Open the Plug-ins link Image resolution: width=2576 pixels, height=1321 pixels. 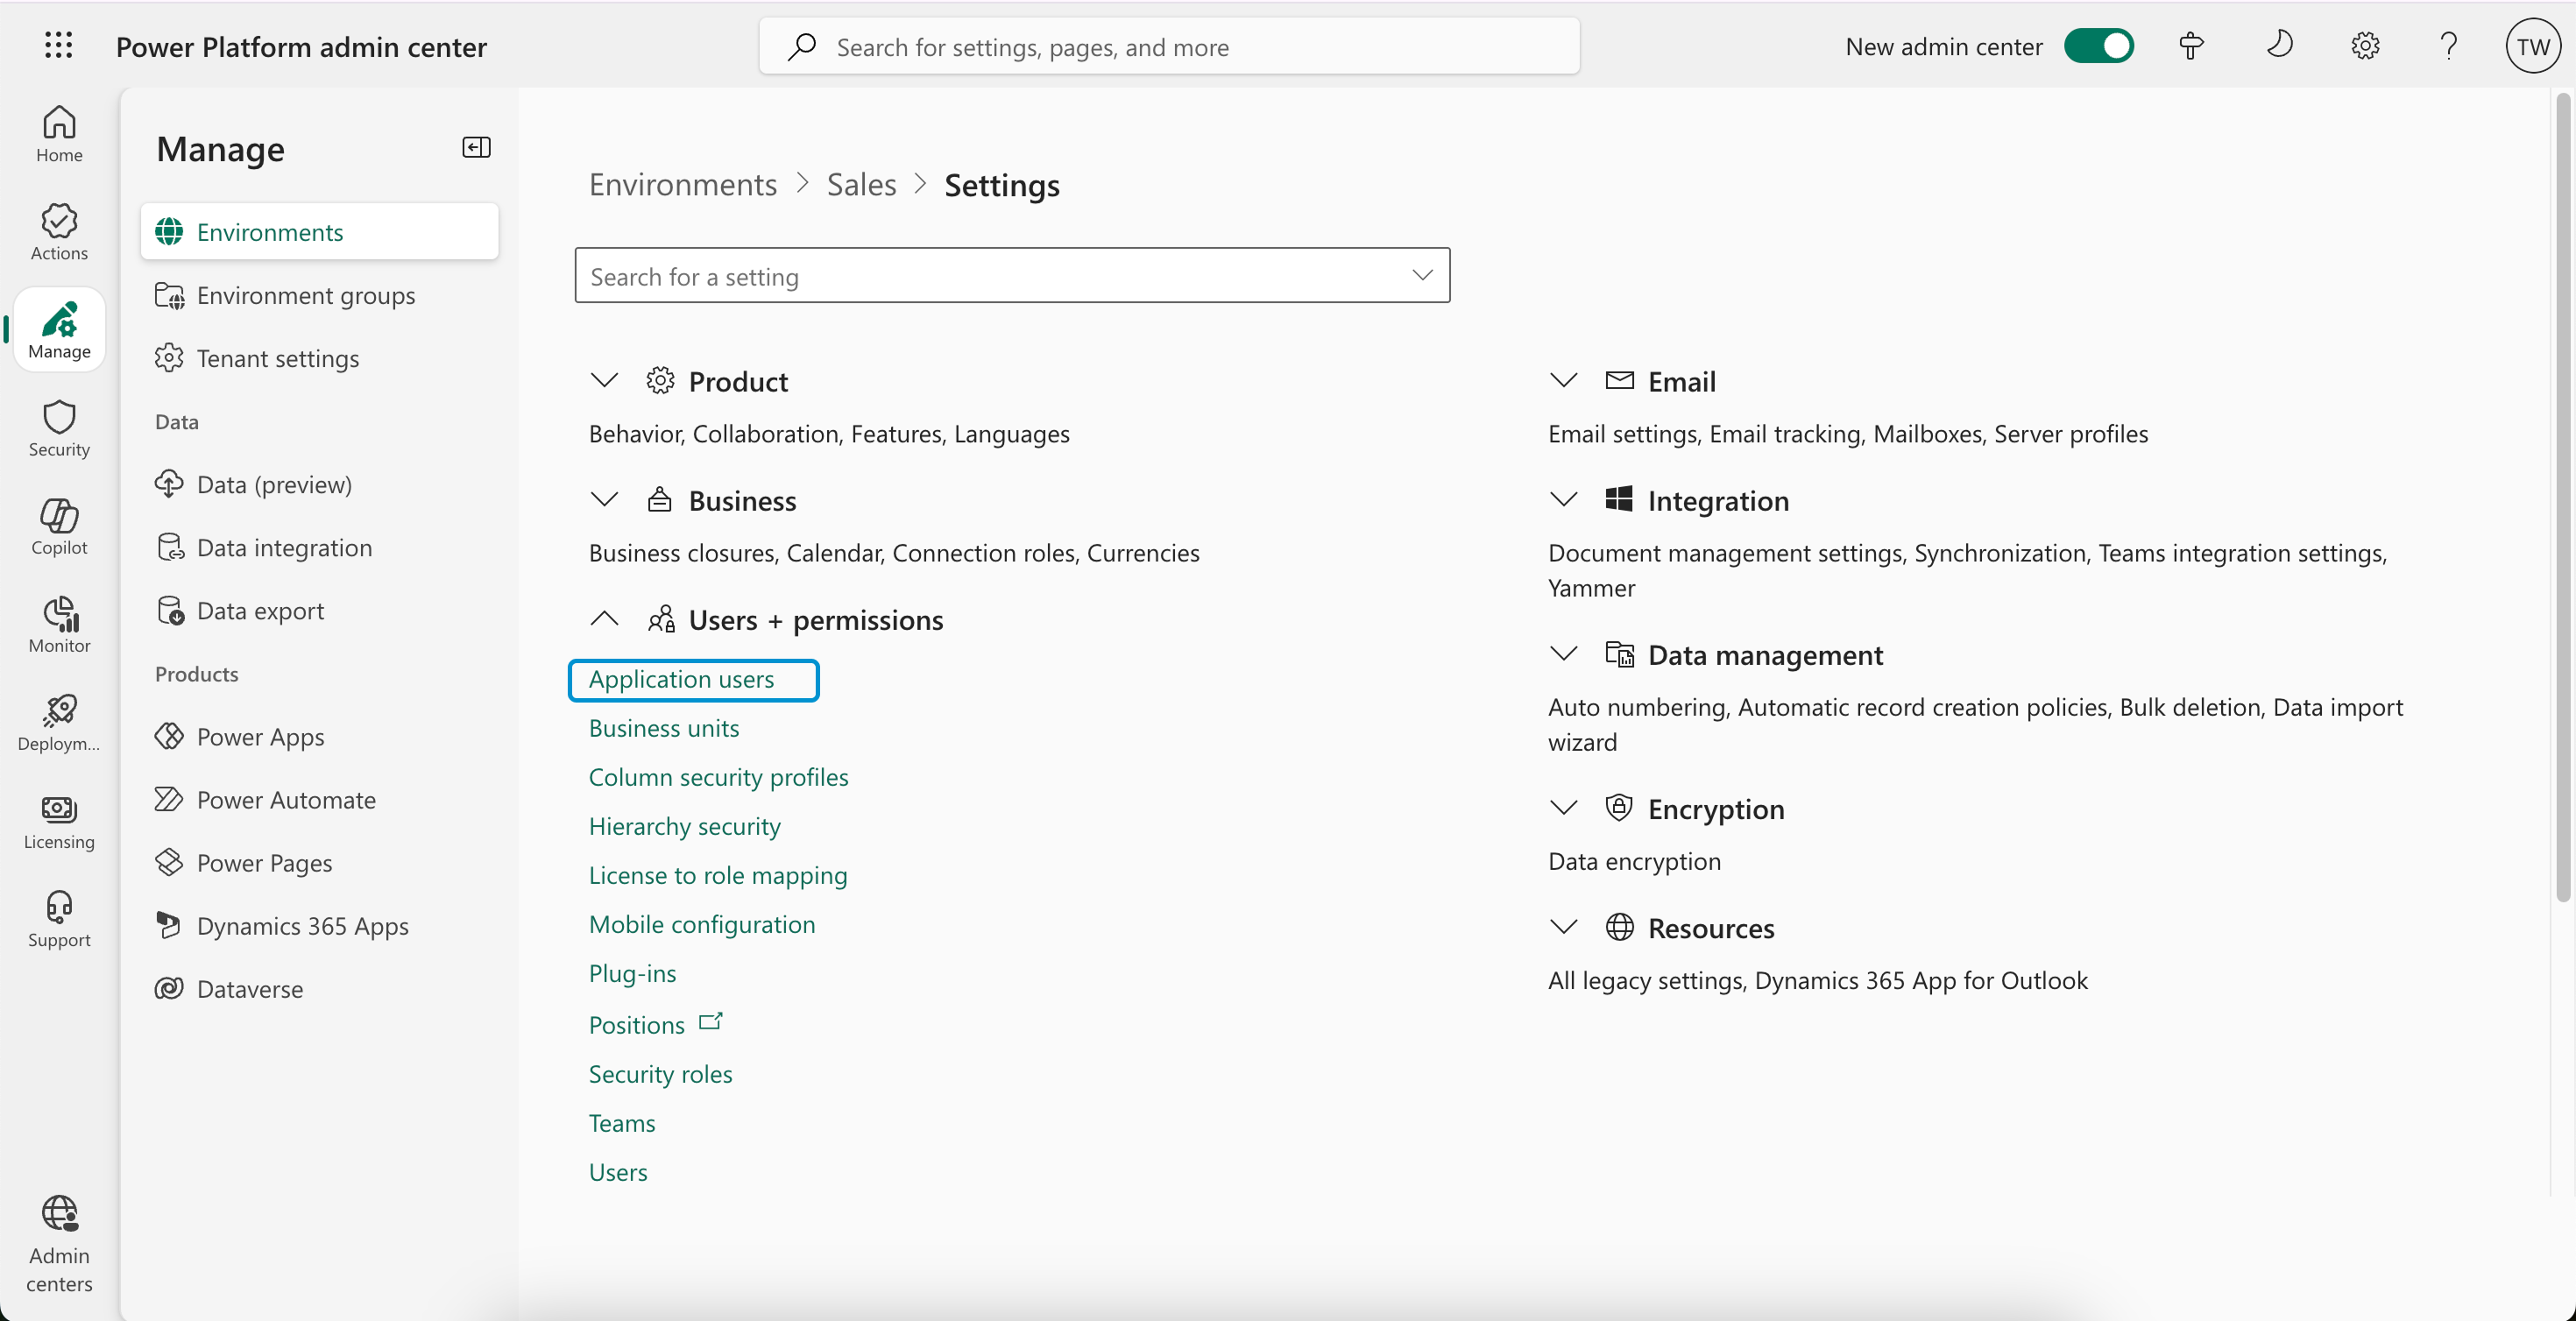(x=632, y=973)
